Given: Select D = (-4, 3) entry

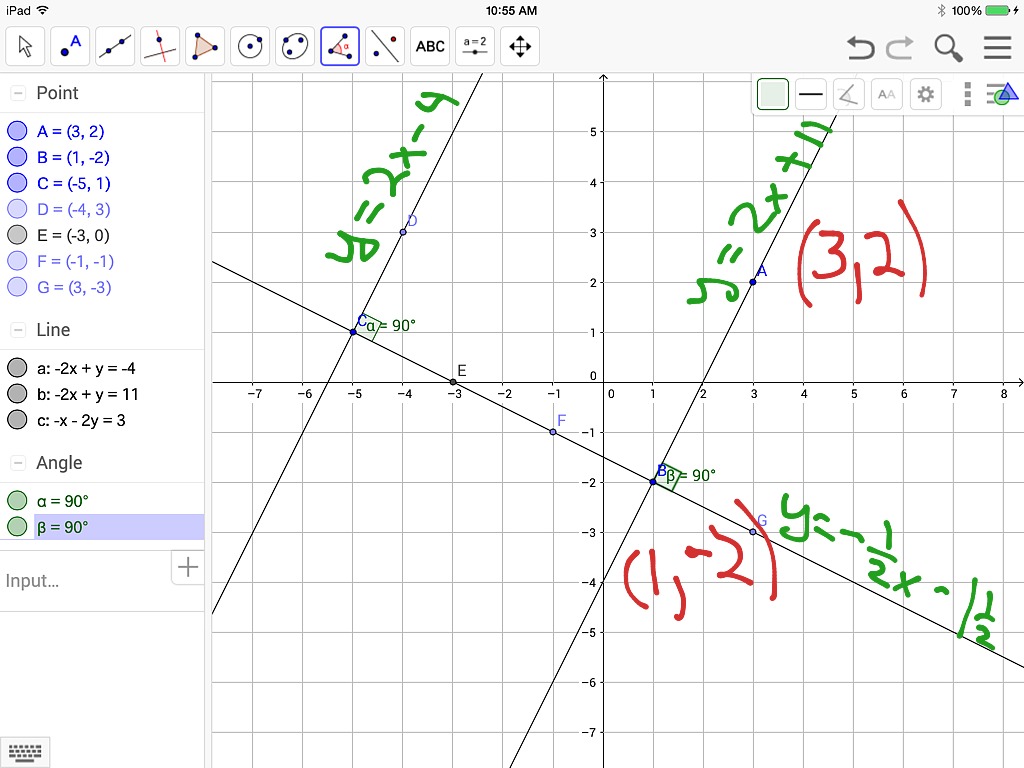Looking at the screenshot, I should [74, 210].
